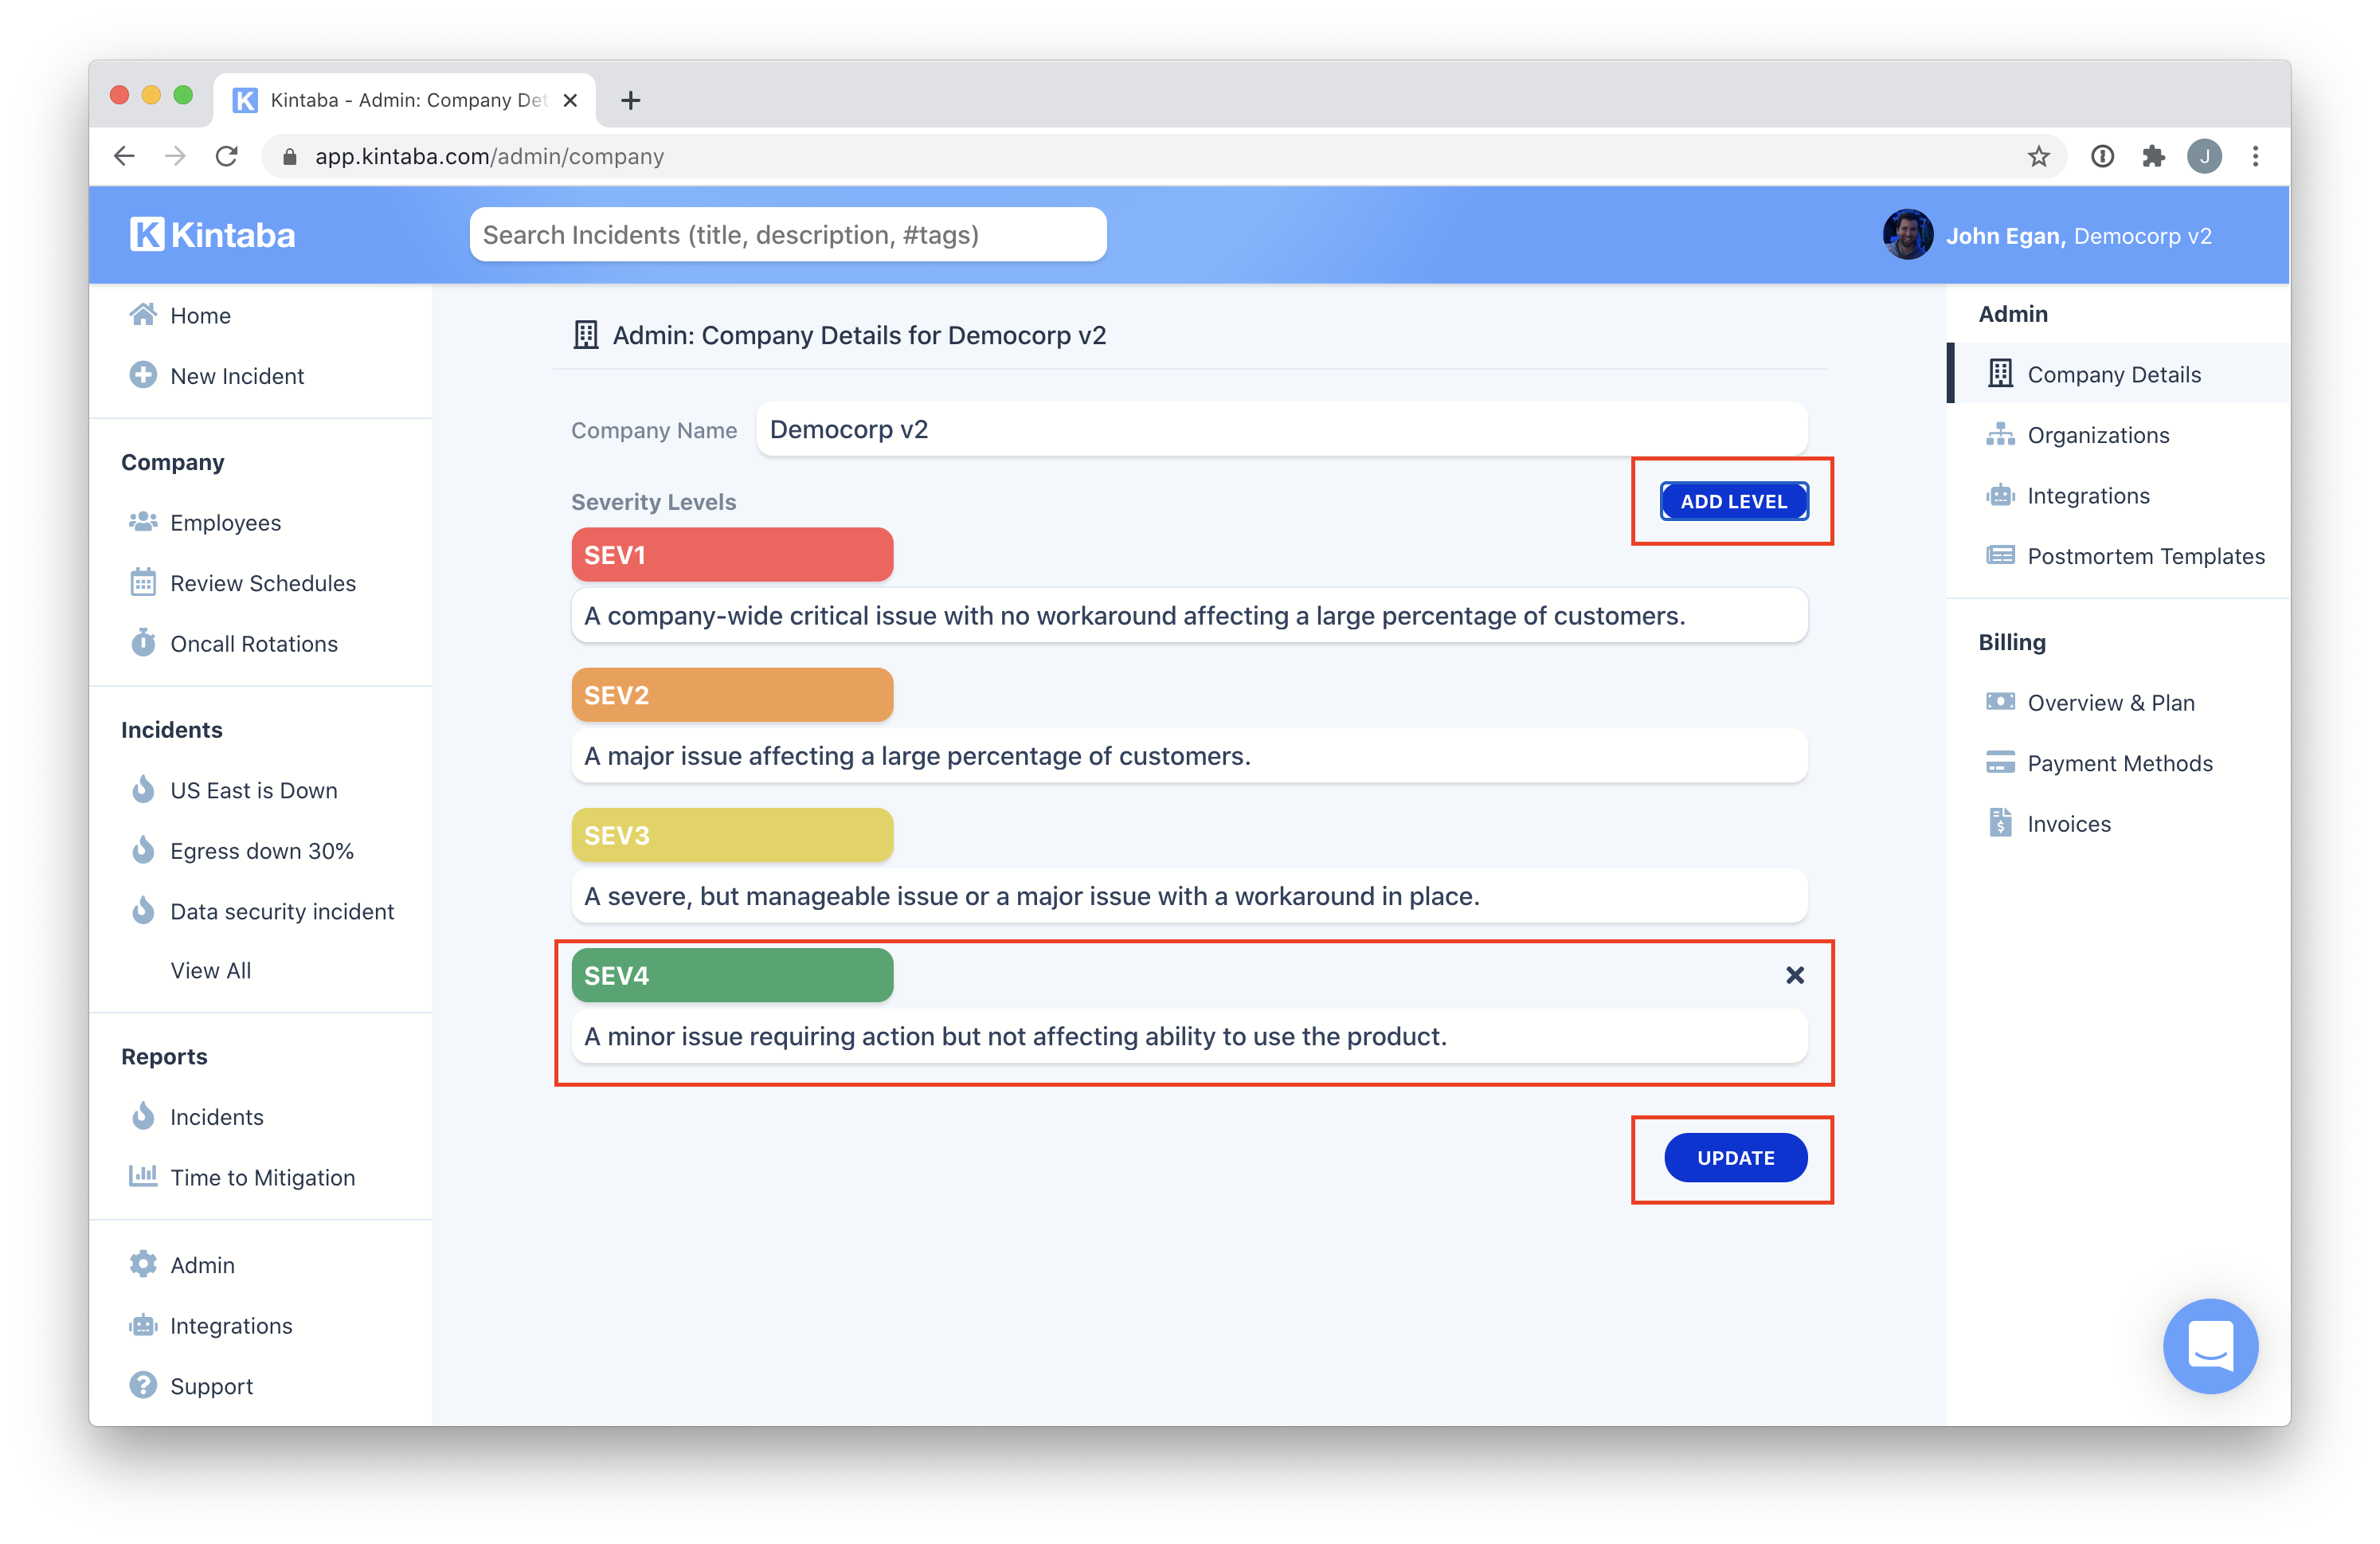
Task: Remove the SEV4 level with the X
Action: pyautogui.click(x=1794, y=975)
